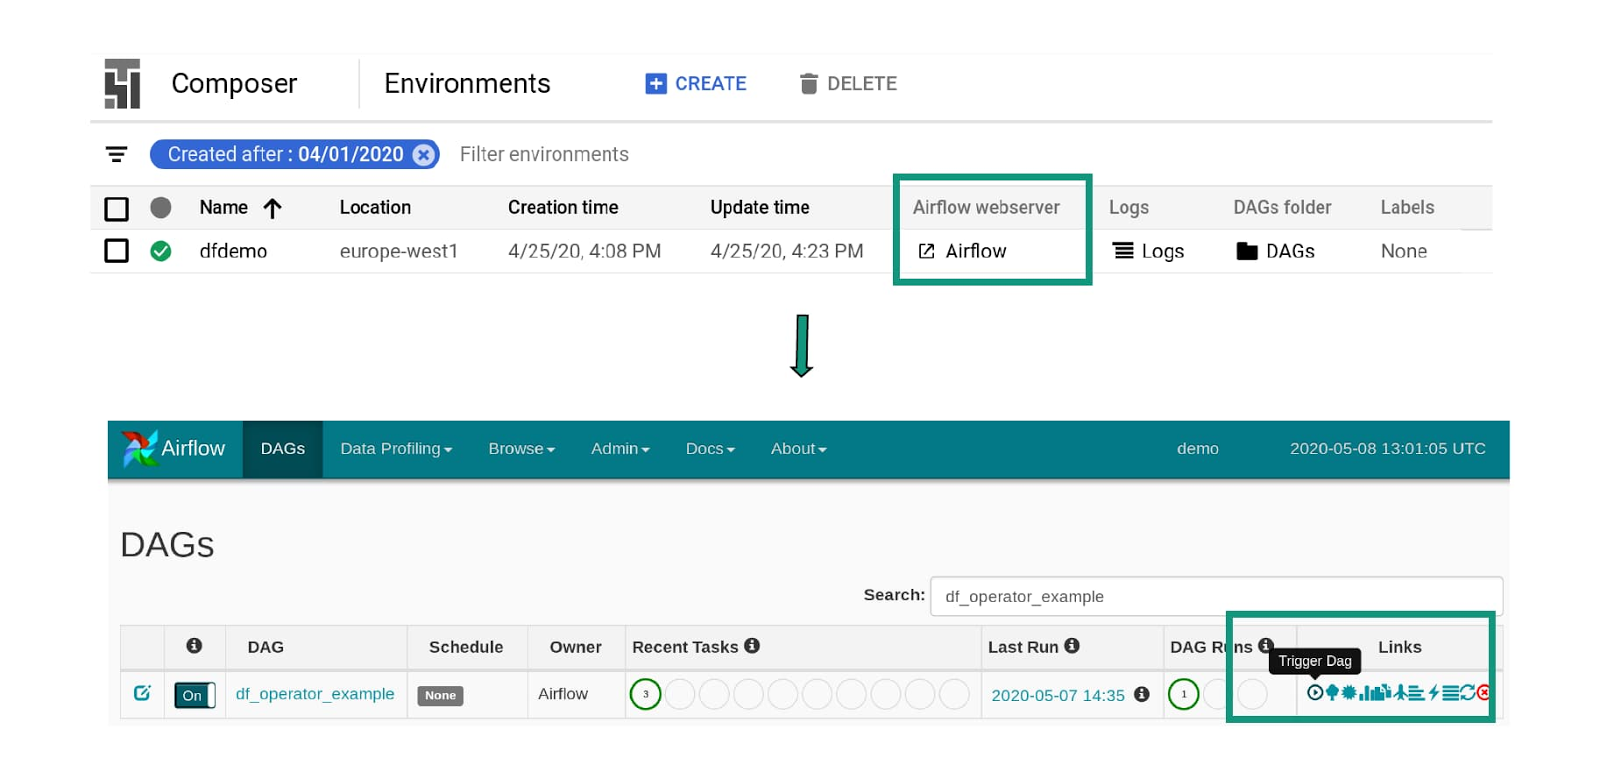Open the DAGs folder link for dfdemo
Viewport: 1600px width, 779px height.
pyautogui.click(x=1275, y=251)
